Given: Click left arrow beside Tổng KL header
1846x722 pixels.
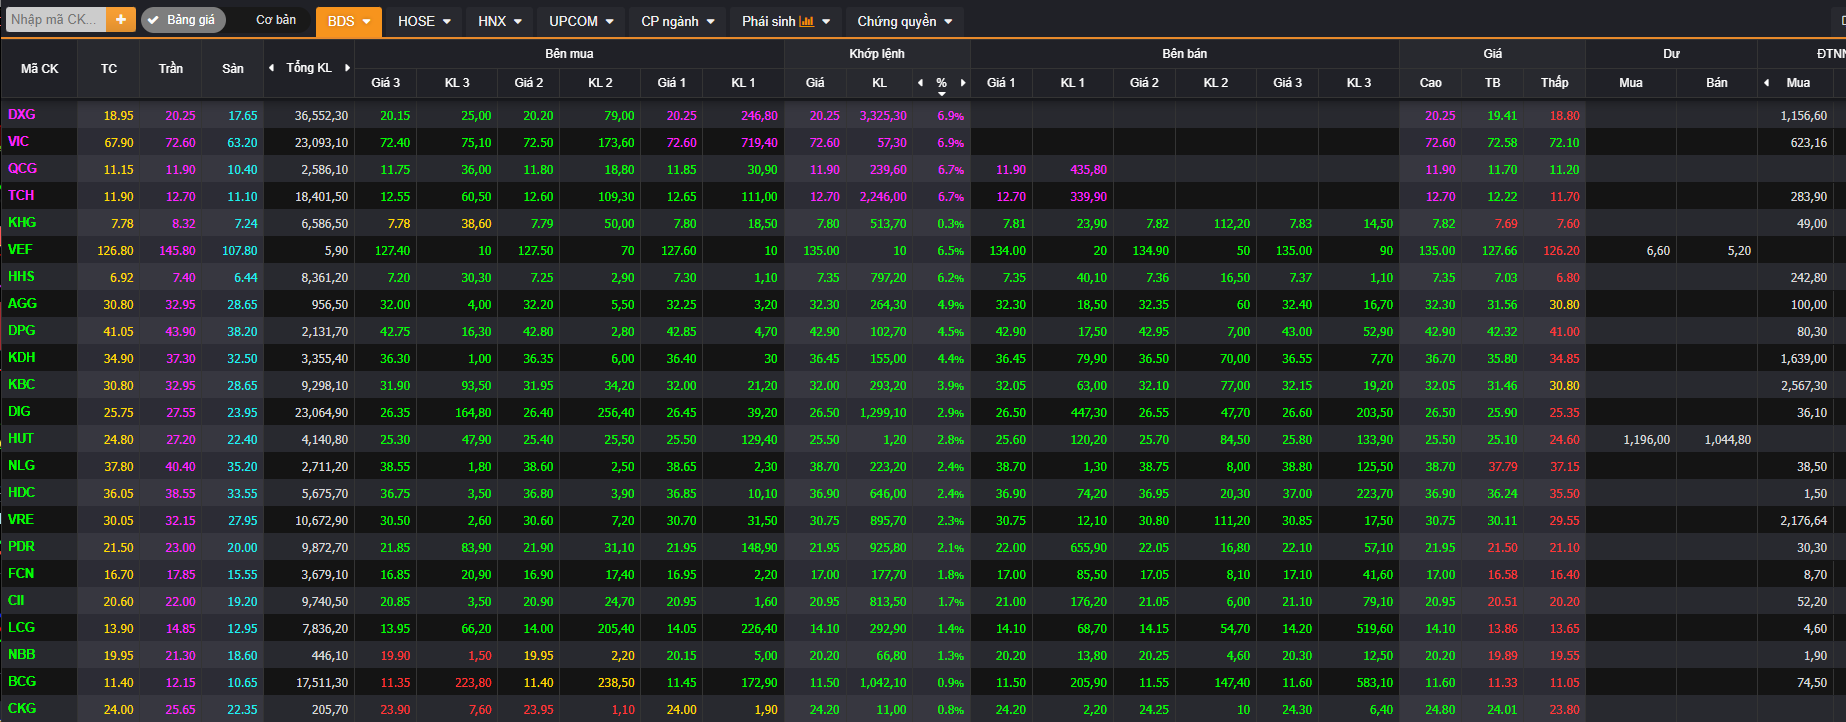Looking at the screenshot, I should pos(271,68).
